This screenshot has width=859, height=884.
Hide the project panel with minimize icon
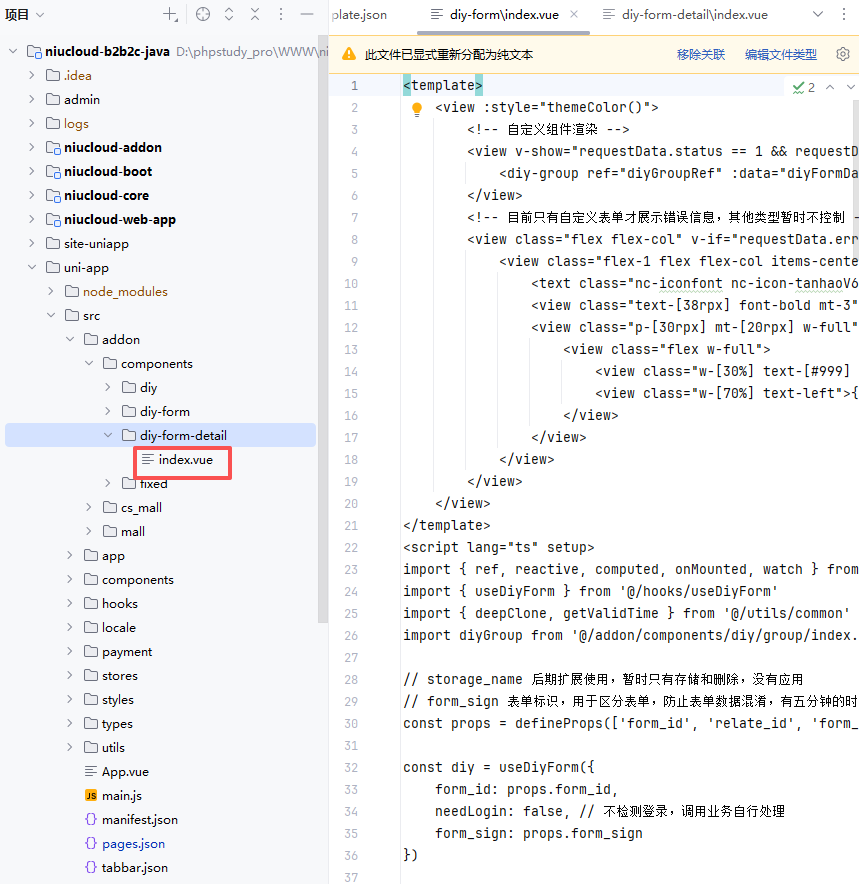click(307, 14)
